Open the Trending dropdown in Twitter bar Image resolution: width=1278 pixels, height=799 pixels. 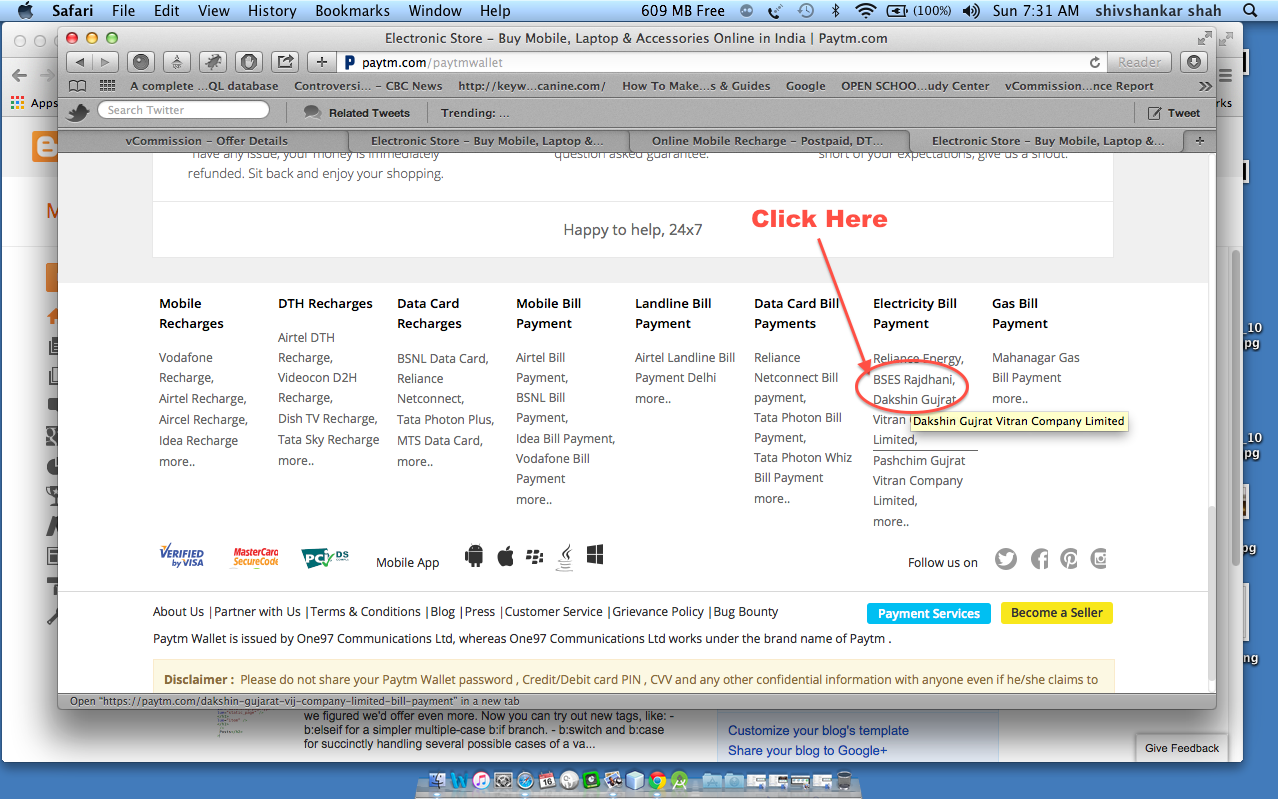click(x=475, y=113)
